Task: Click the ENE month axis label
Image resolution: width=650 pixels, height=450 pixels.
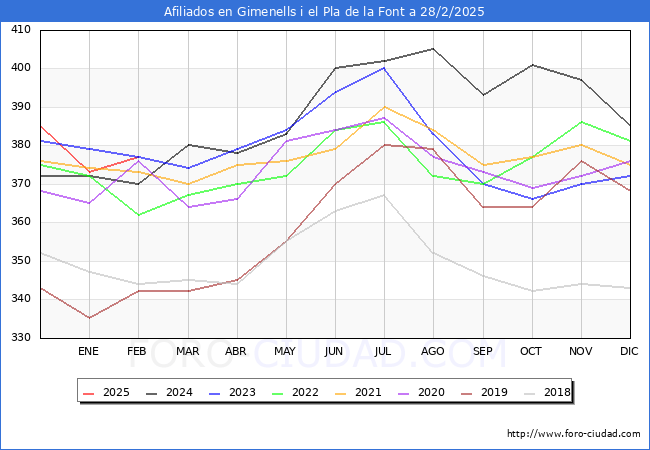Action: (88, 351)
